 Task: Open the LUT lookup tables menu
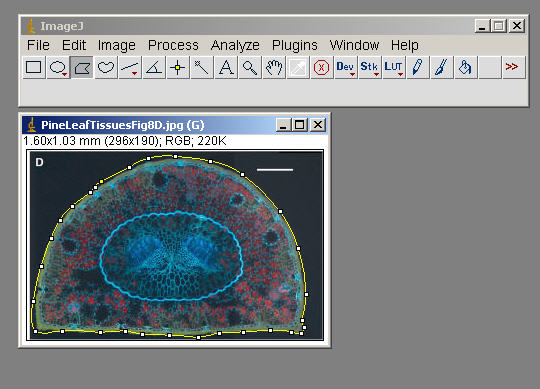click(x=394, y=67)
